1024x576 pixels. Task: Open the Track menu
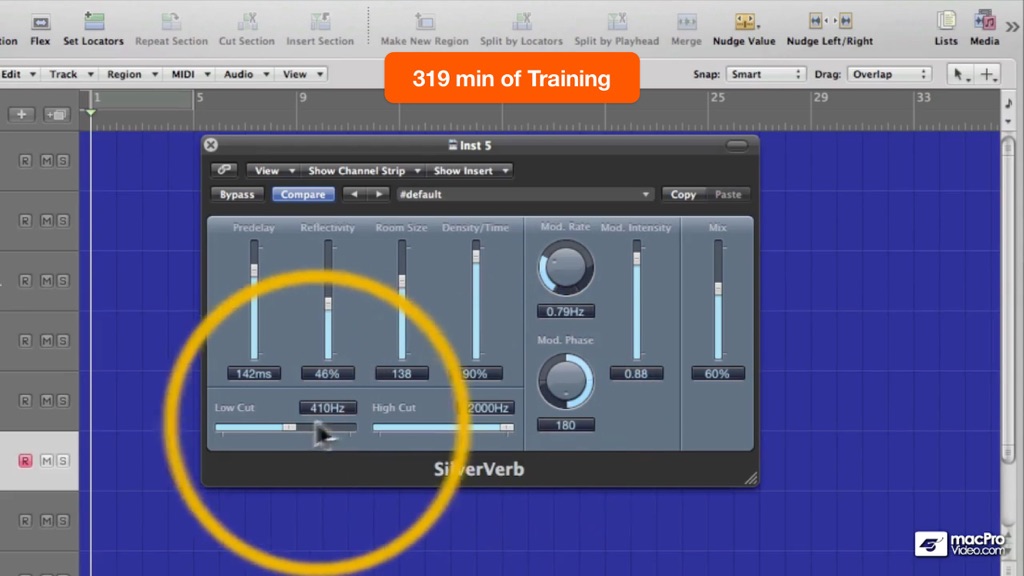pos(71,74)
